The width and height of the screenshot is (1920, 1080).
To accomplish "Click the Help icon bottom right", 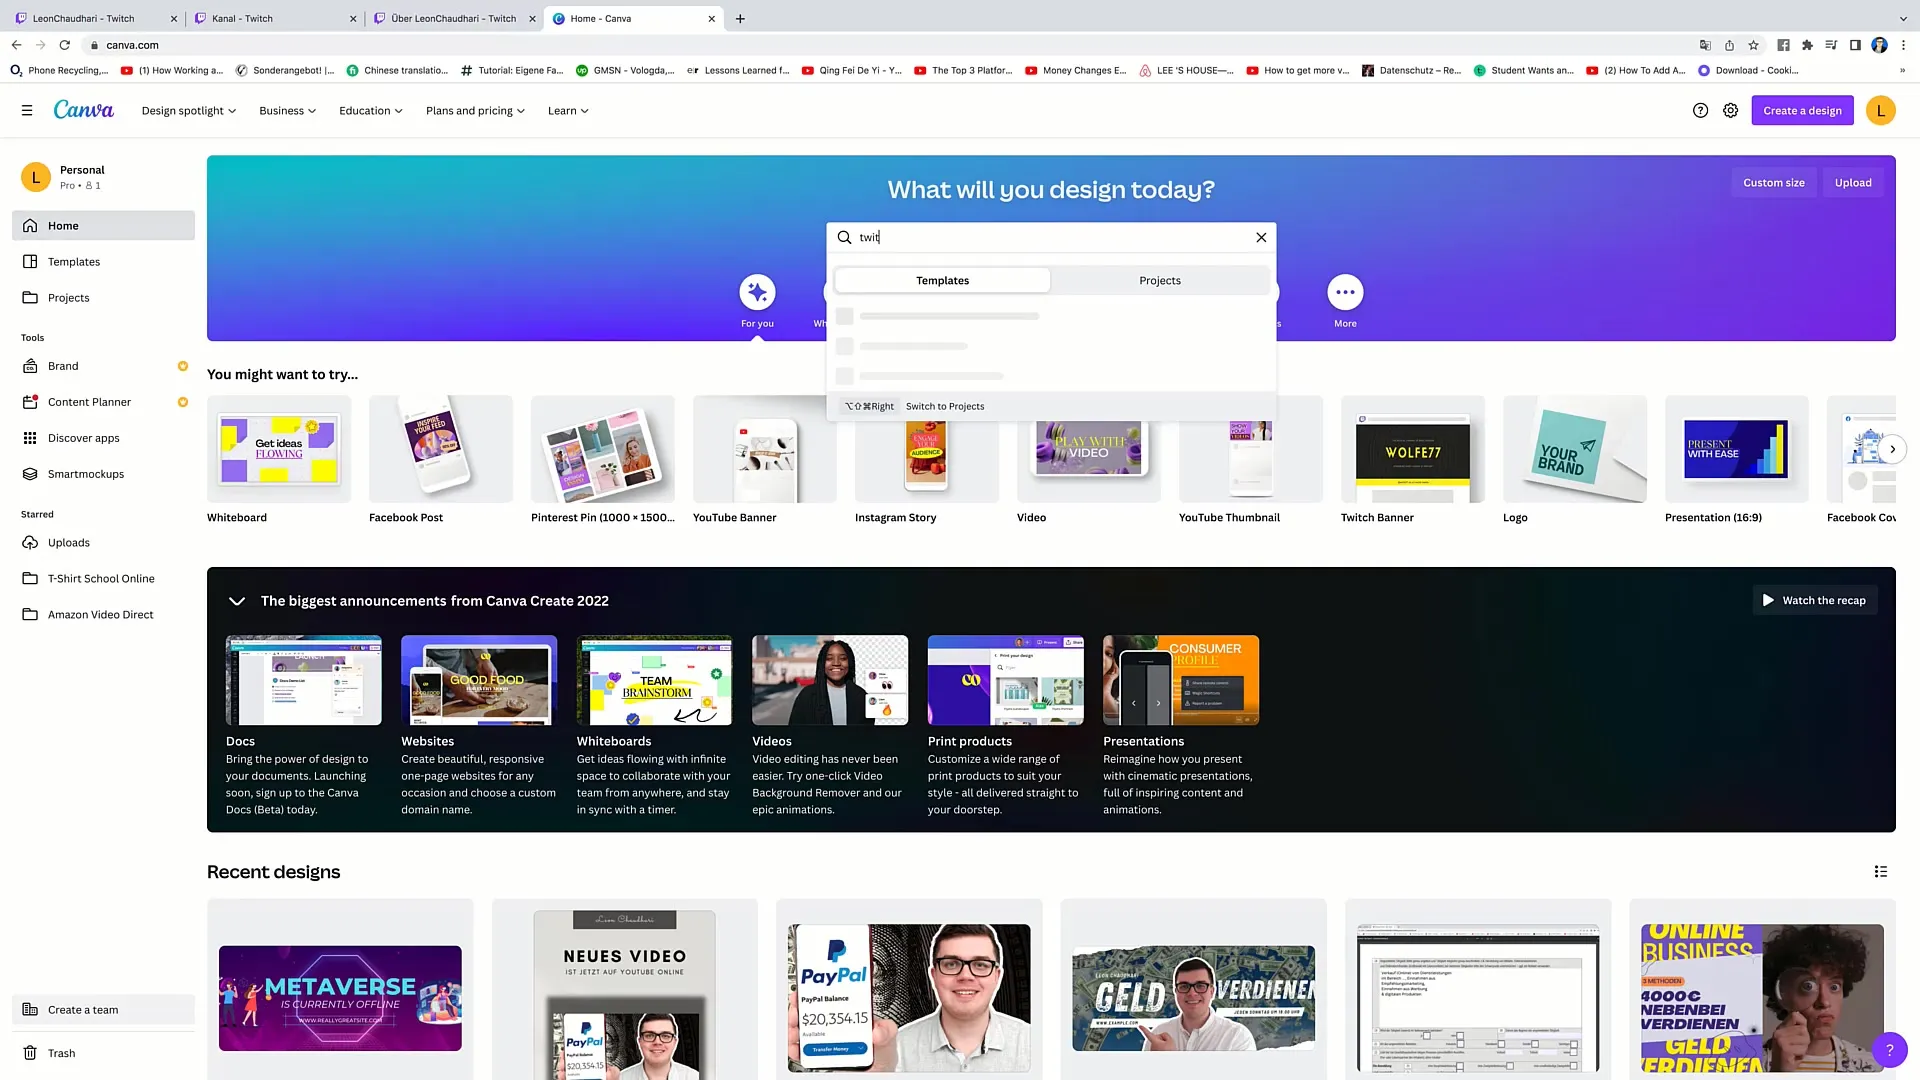I will pos(1888,1046).
